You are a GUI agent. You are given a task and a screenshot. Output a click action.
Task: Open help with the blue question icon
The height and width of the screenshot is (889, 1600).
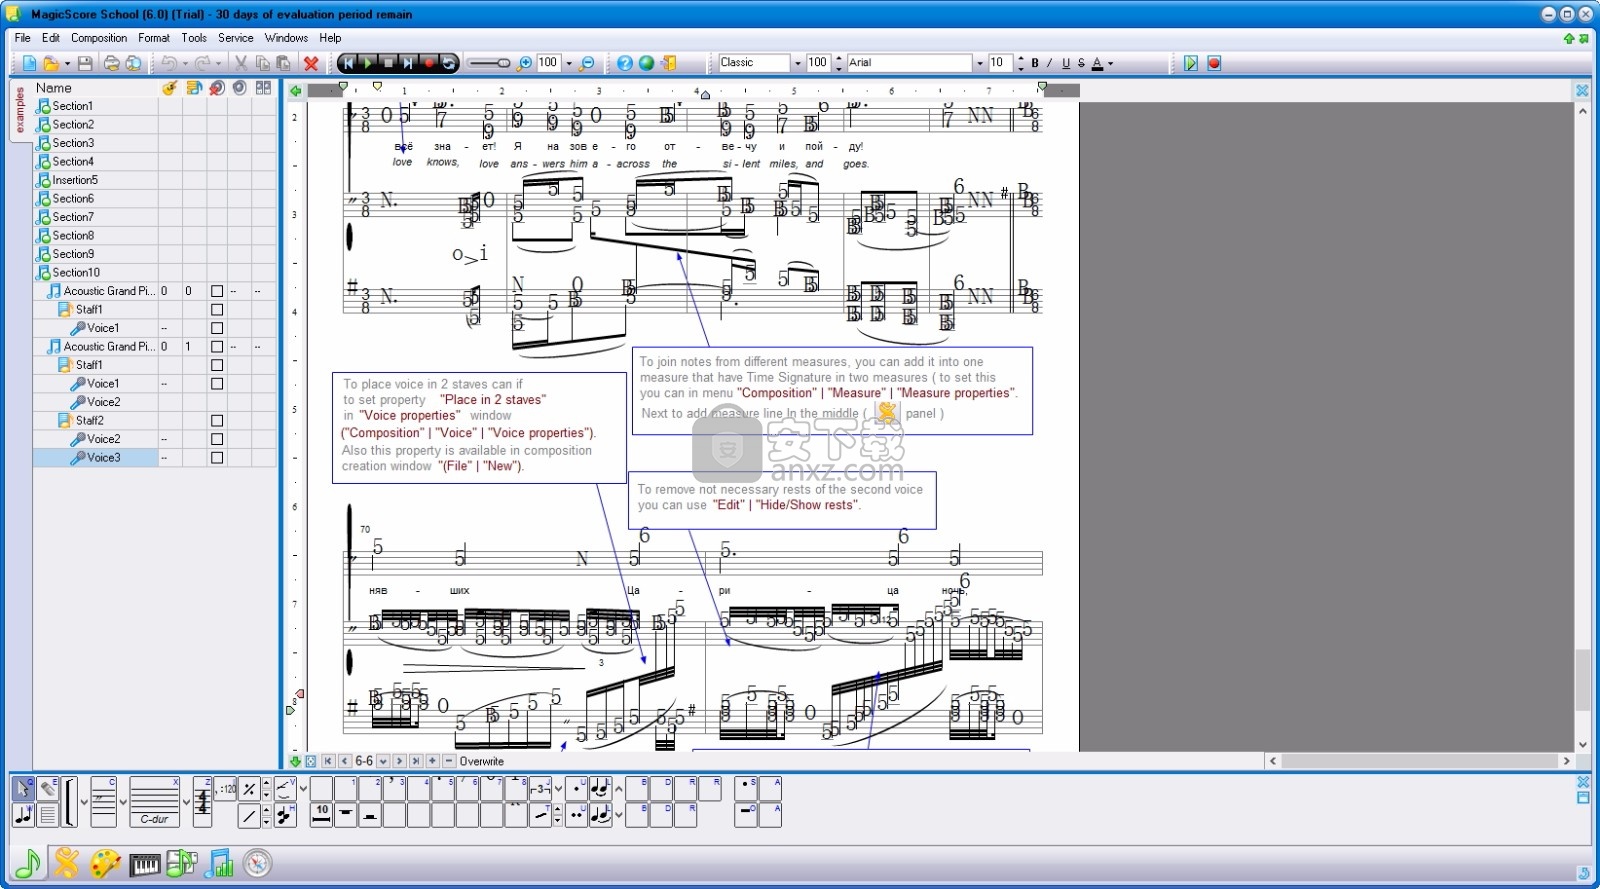(625, 63)
